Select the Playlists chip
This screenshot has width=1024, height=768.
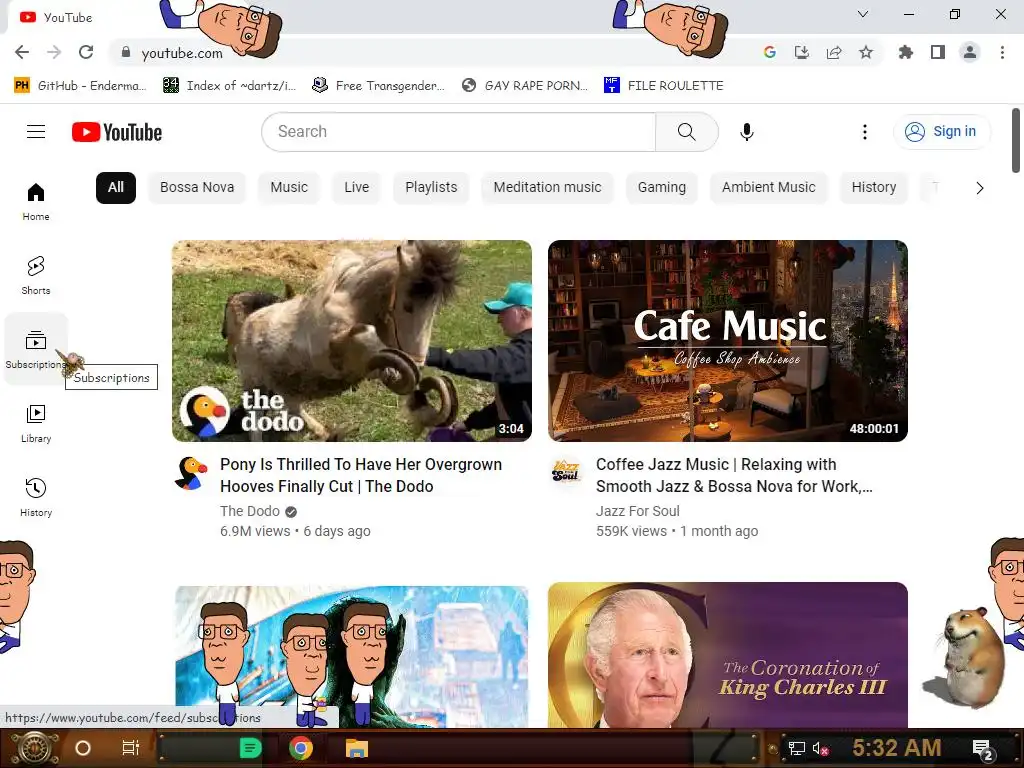tap(431, 187)
